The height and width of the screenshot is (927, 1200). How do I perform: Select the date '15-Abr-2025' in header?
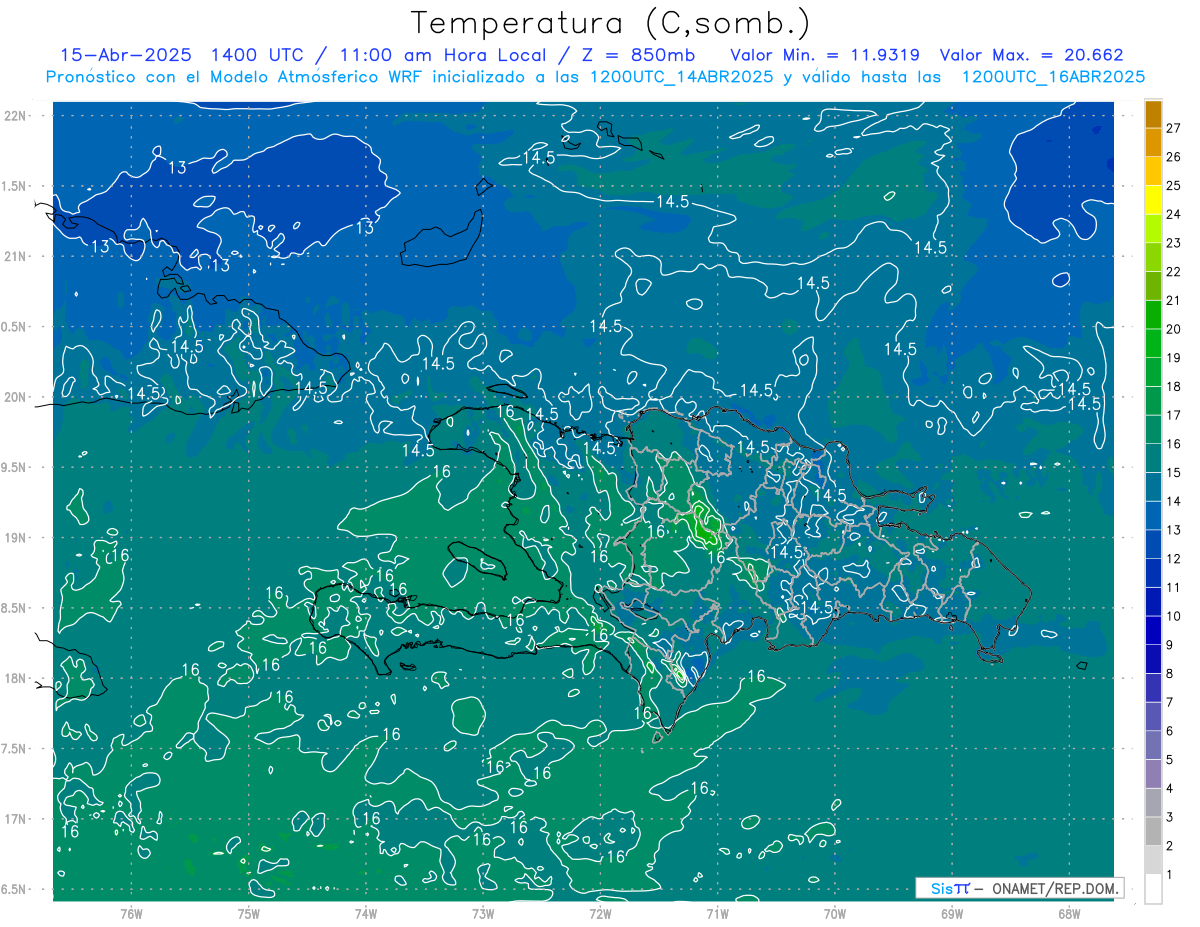[125, 55]
